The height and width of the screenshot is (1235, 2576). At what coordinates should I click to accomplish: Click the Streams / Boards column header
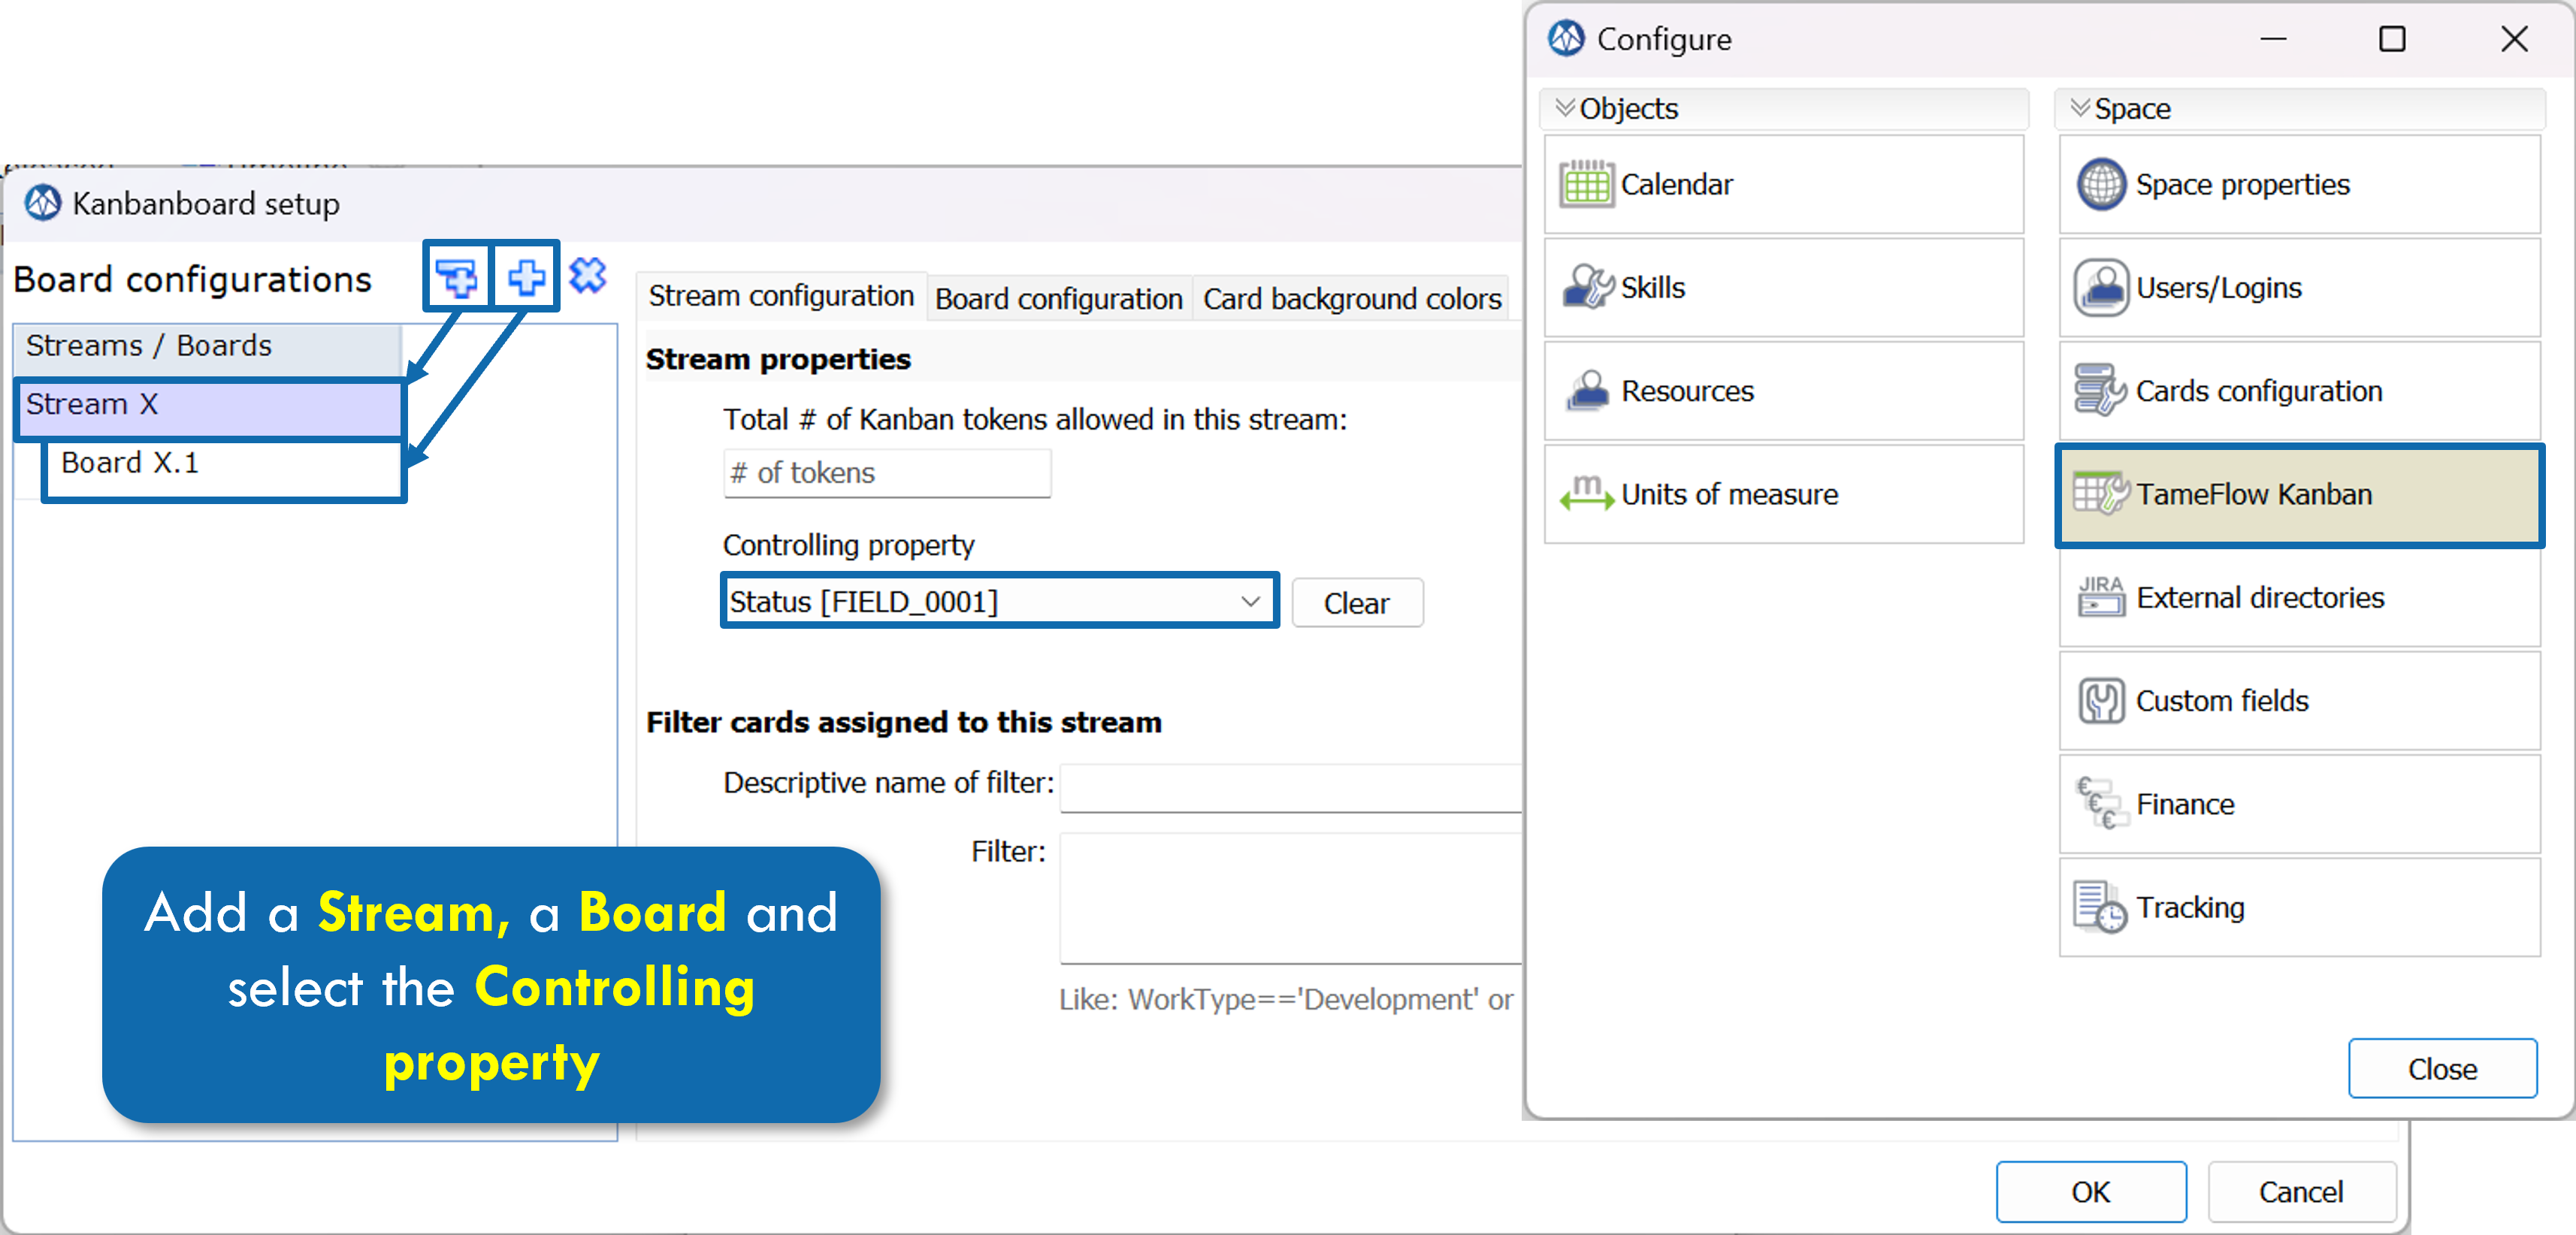(207, 347)
